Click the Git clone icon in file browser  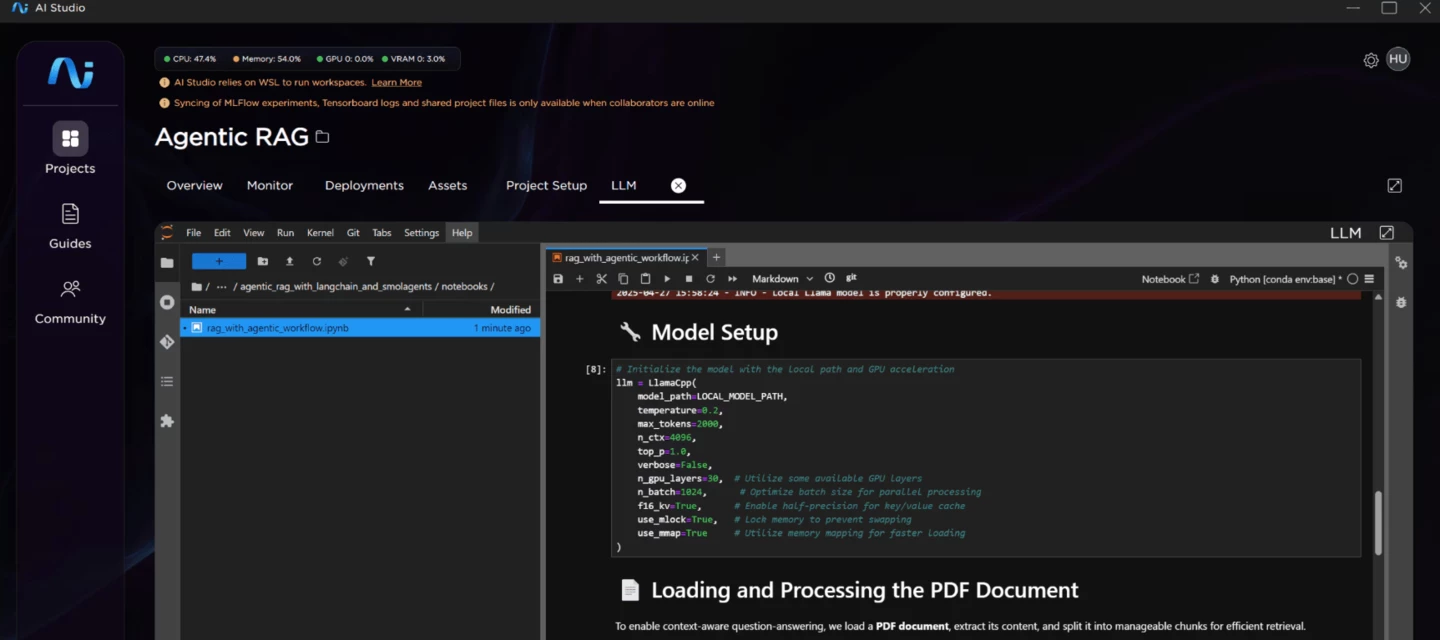pyautogui.click(x=343, y=261)
